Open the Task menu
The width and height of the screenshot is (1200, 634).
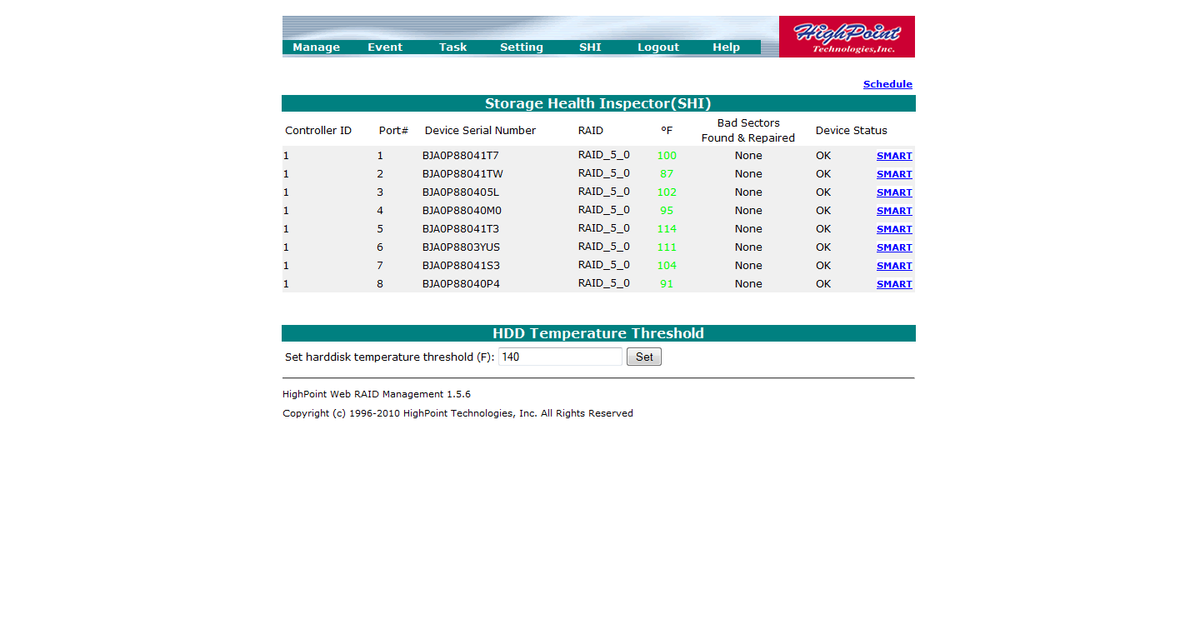[x=453, y=46]
